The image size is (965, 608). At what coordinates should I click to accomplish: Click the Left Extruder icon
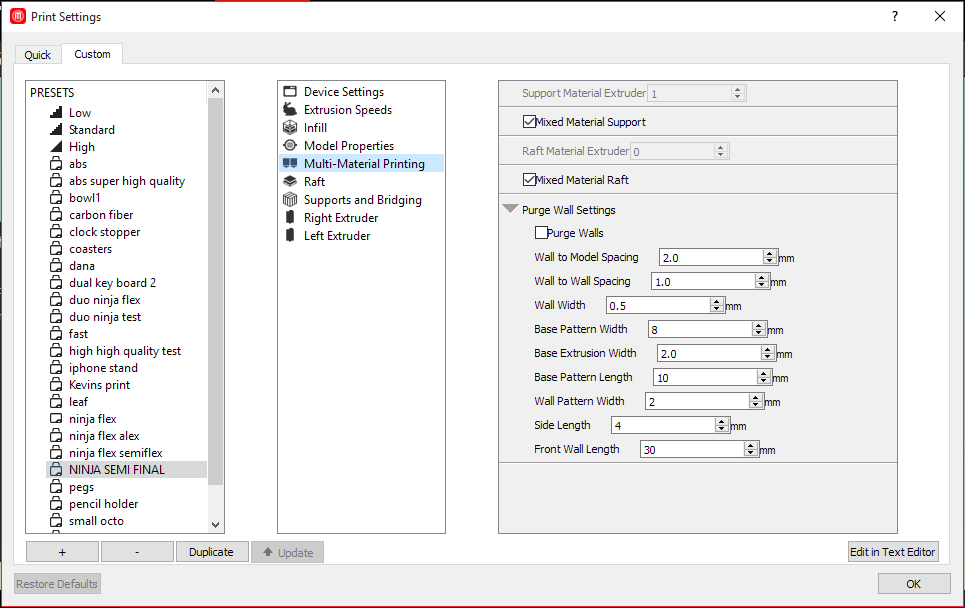(x=290, y=236)
